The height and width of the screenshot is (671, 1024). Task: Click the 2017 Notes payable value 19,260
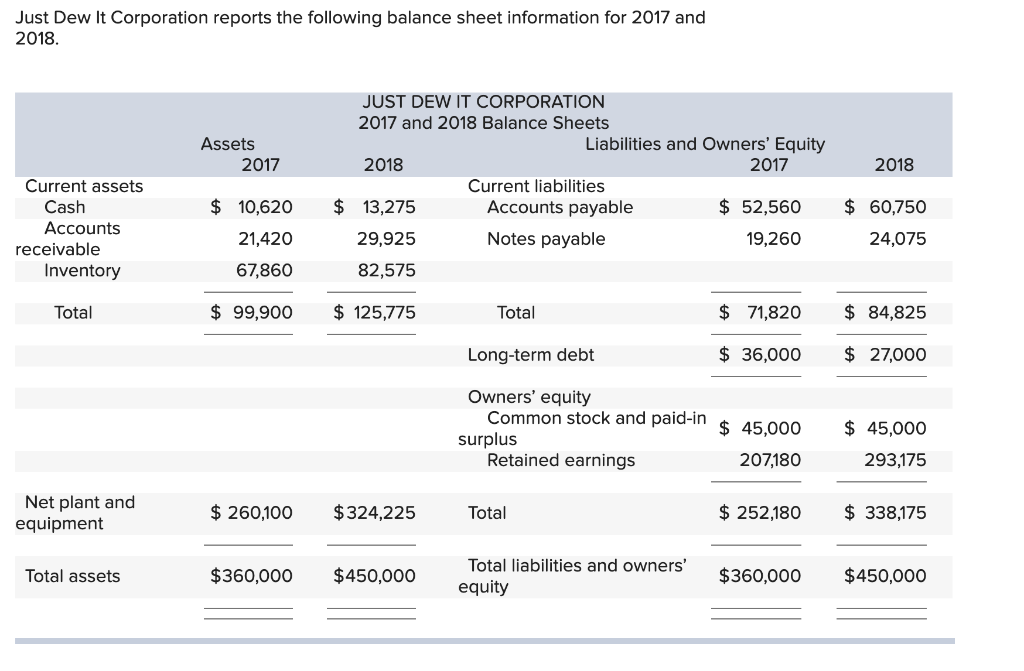(x=773, y=238)
